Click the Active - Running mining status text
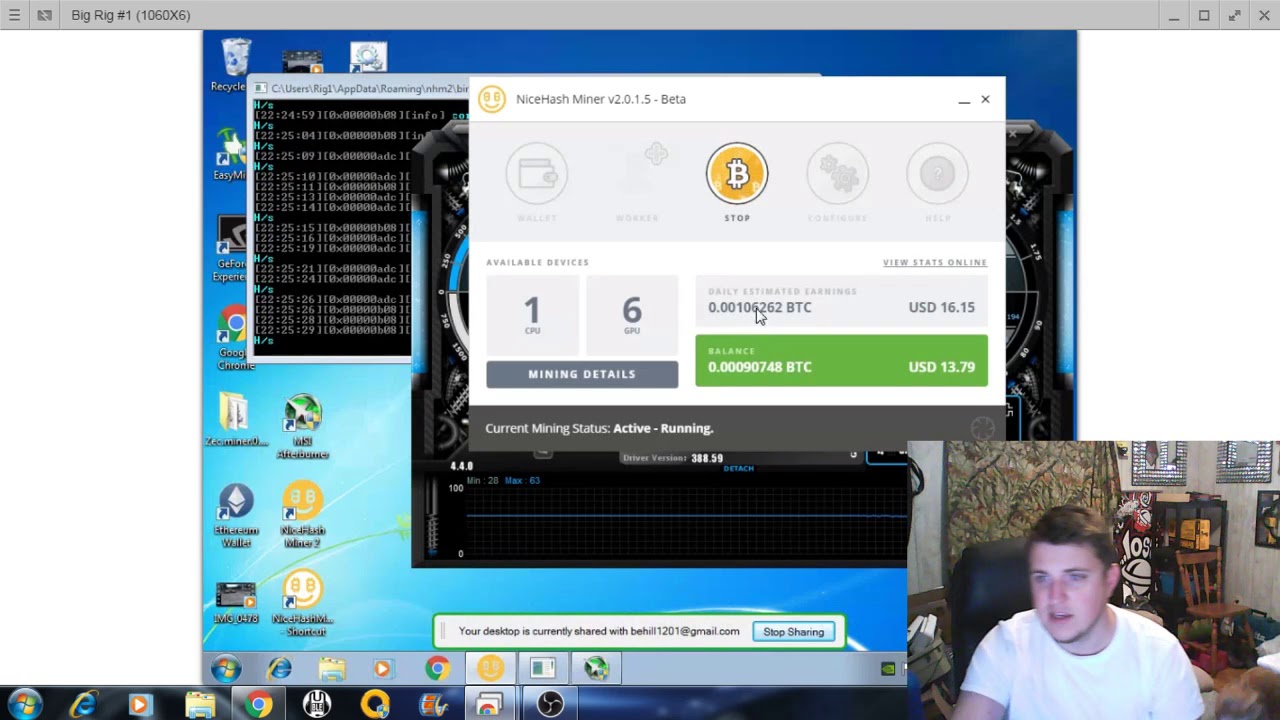Viewport: 1280px width, 720px height. (x=663, y=428)
